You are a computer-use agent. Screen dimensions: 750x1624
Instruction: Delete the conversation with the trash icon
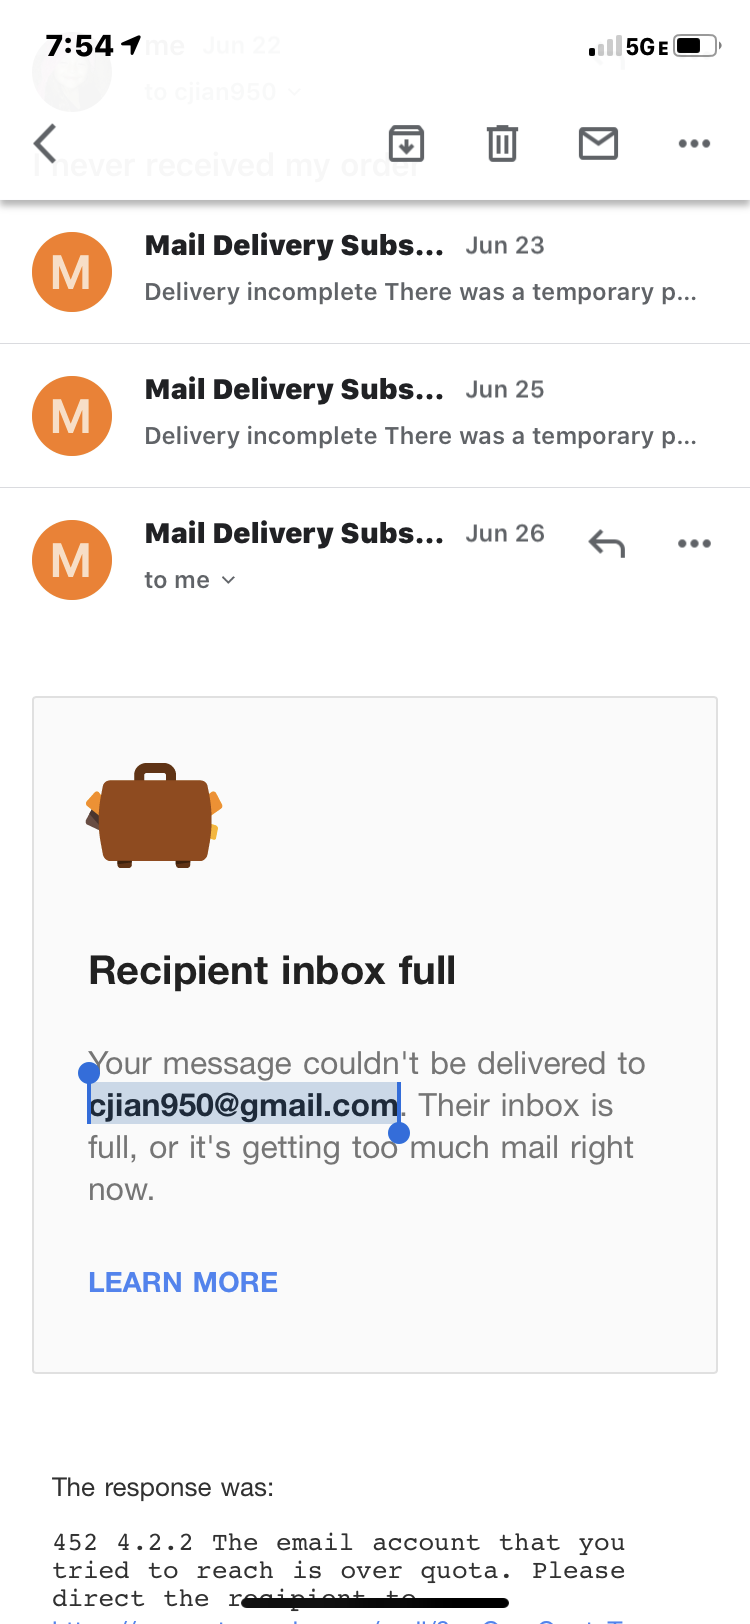[502, 144]
